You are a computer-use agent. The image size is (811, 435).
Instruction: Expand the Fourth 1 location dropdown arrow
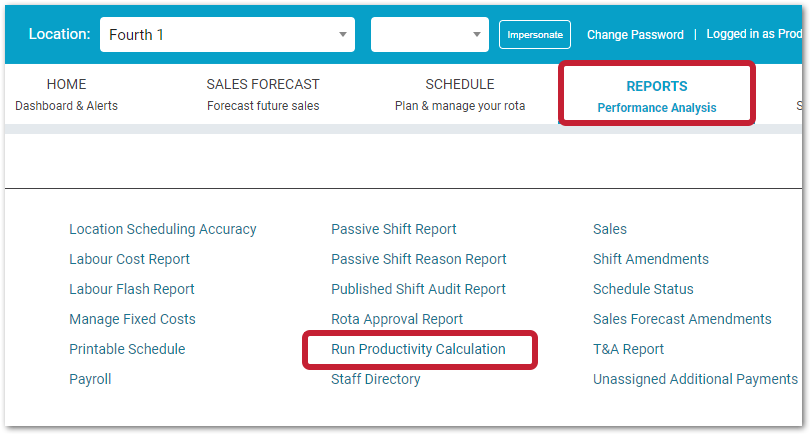342,35
